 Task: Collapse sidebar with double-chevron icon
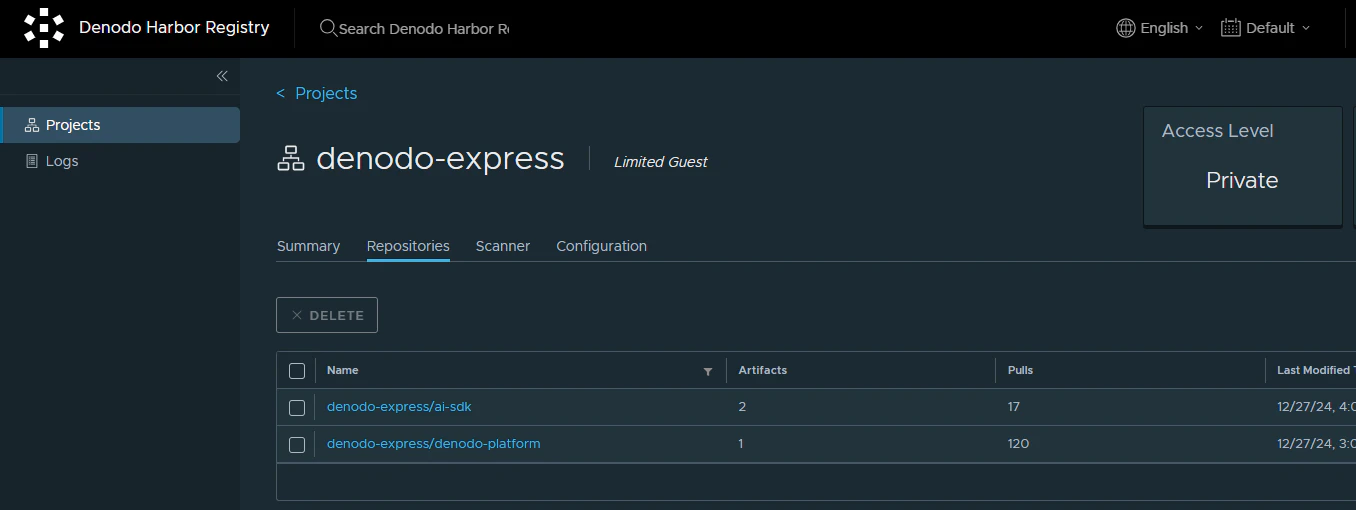pos(222,76)
